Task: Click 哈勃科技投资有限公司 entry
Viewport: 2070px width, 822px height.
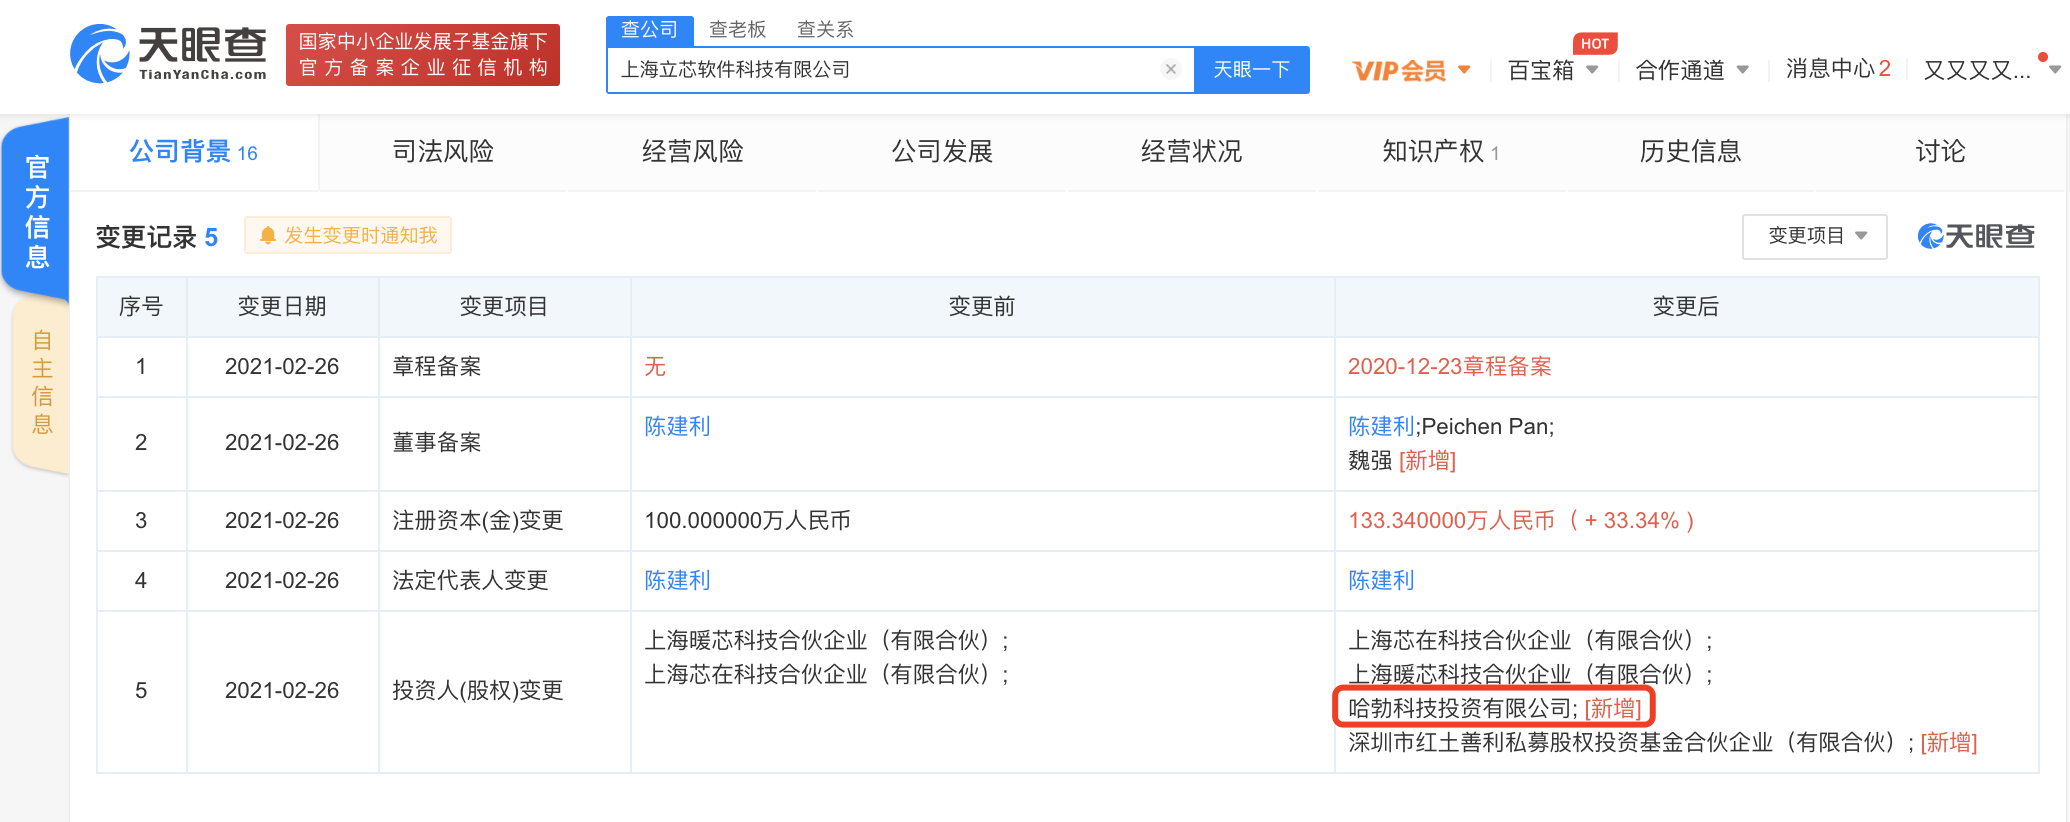Action: coord(1462,708)
